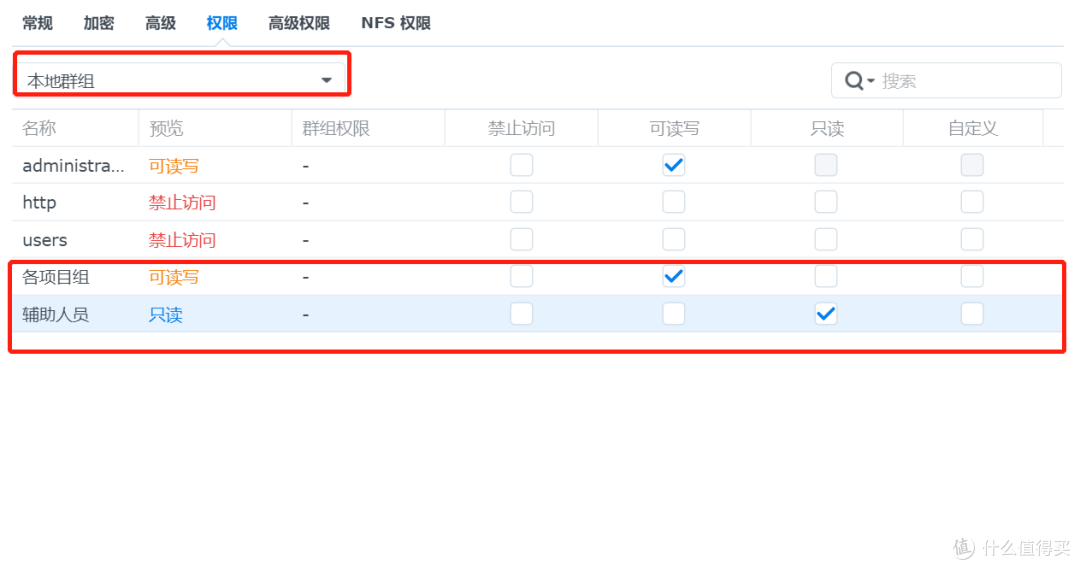Uncheck 可读写 for 各项目组

point(674,277)
